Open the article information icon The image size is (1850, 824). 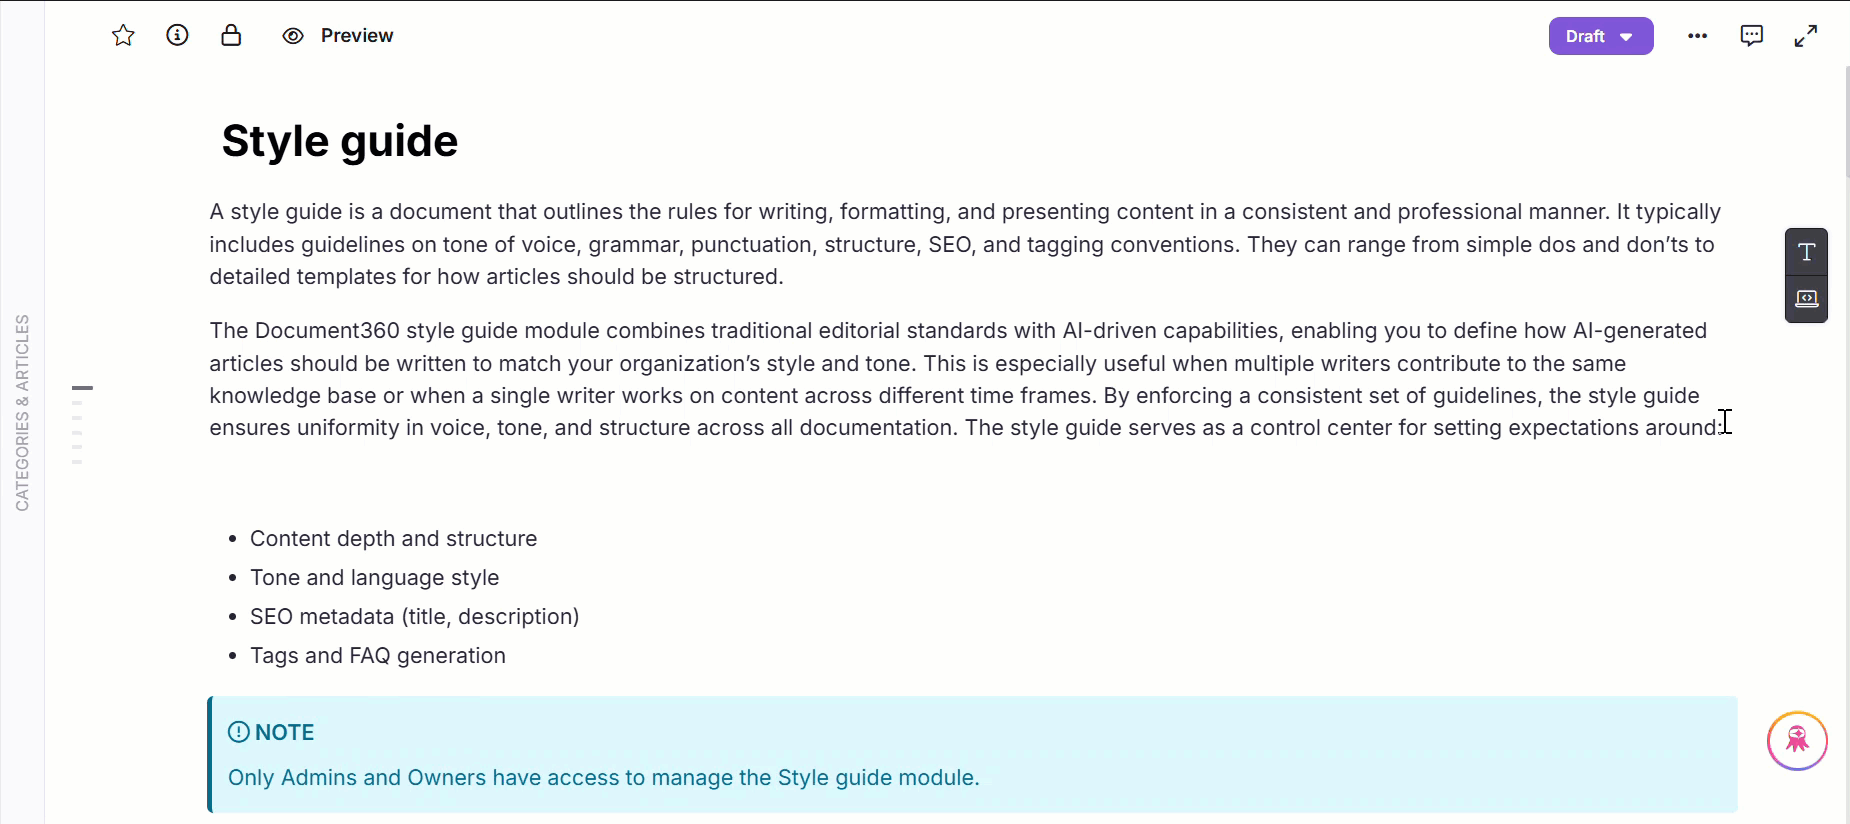pyautogui.click(x=177, y=36)
